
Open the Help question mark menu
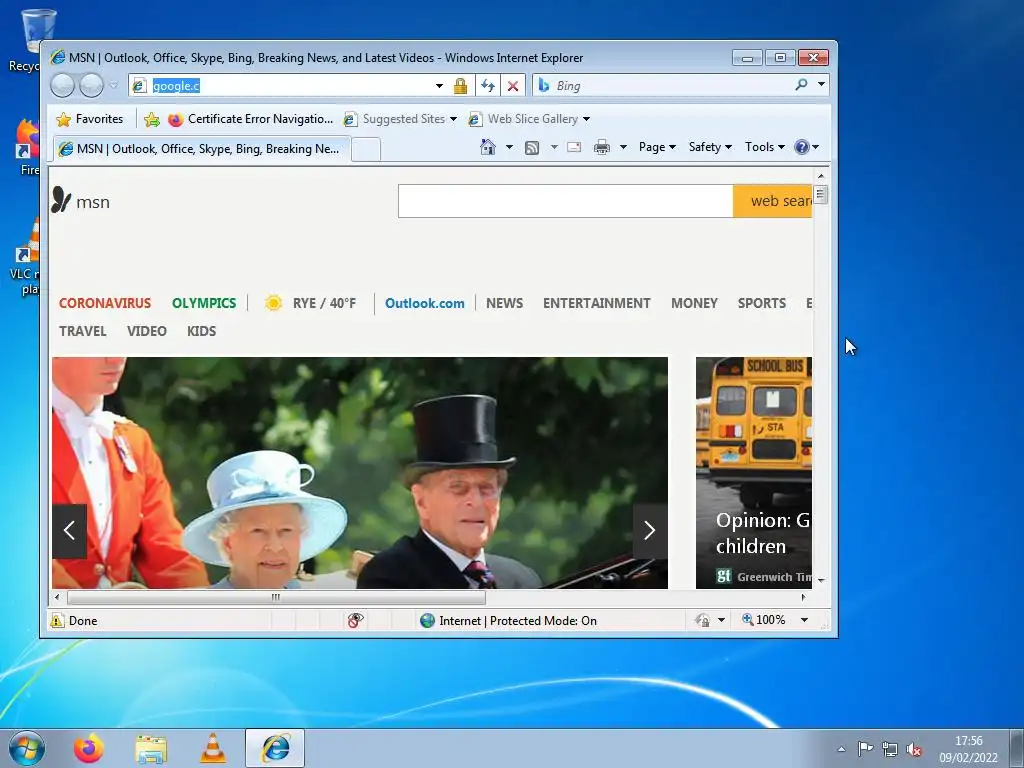coord(807,147)
